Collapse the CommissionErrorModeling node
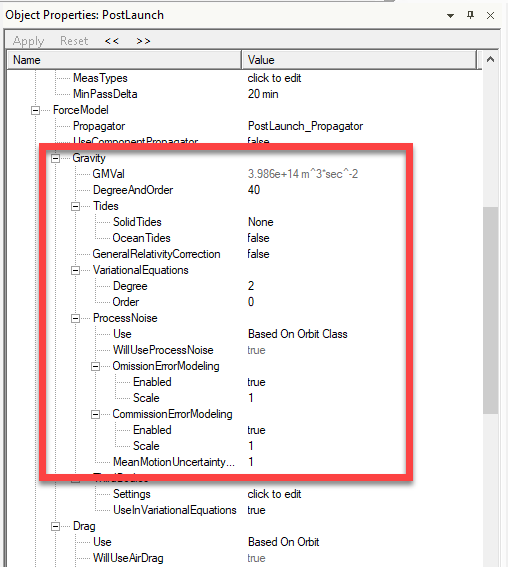508x567 pixels. [x=95, y=415]
